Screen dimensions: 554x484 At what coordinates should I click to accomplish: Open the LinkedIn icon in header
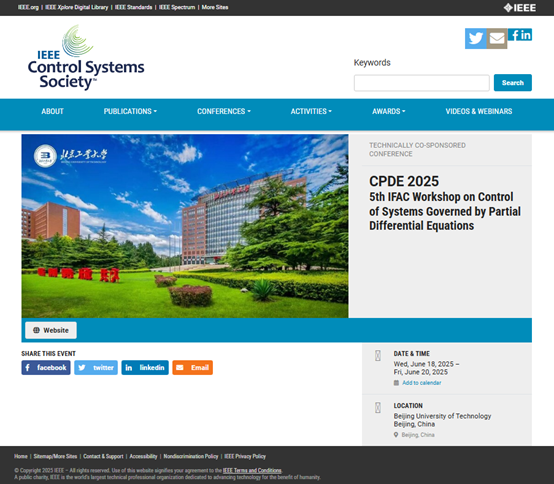click(x=526, y=35)
